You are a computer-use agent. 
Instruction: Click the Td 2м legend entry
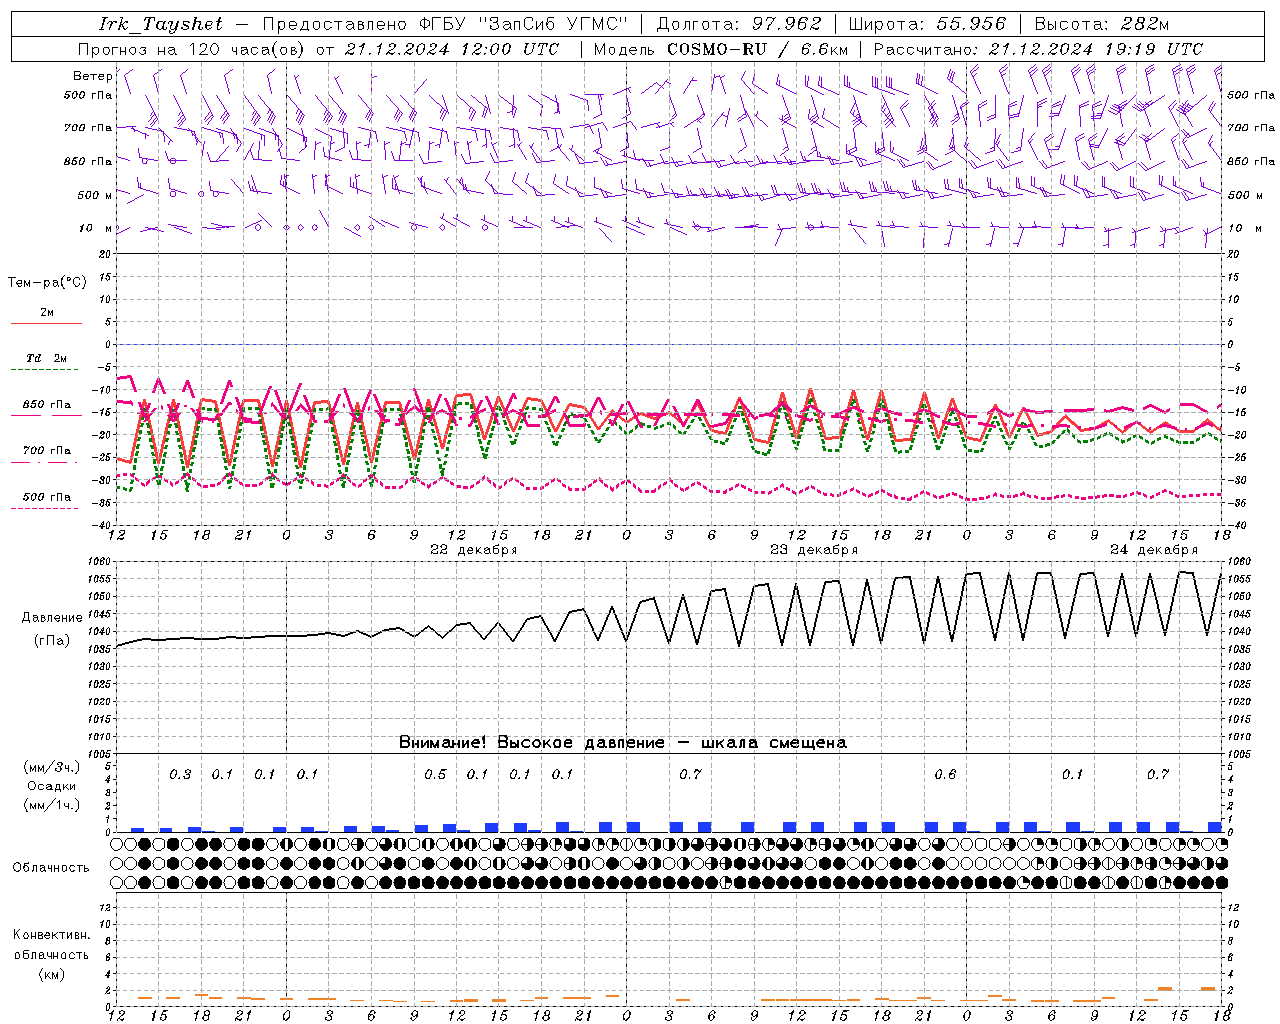click(46, 358)
